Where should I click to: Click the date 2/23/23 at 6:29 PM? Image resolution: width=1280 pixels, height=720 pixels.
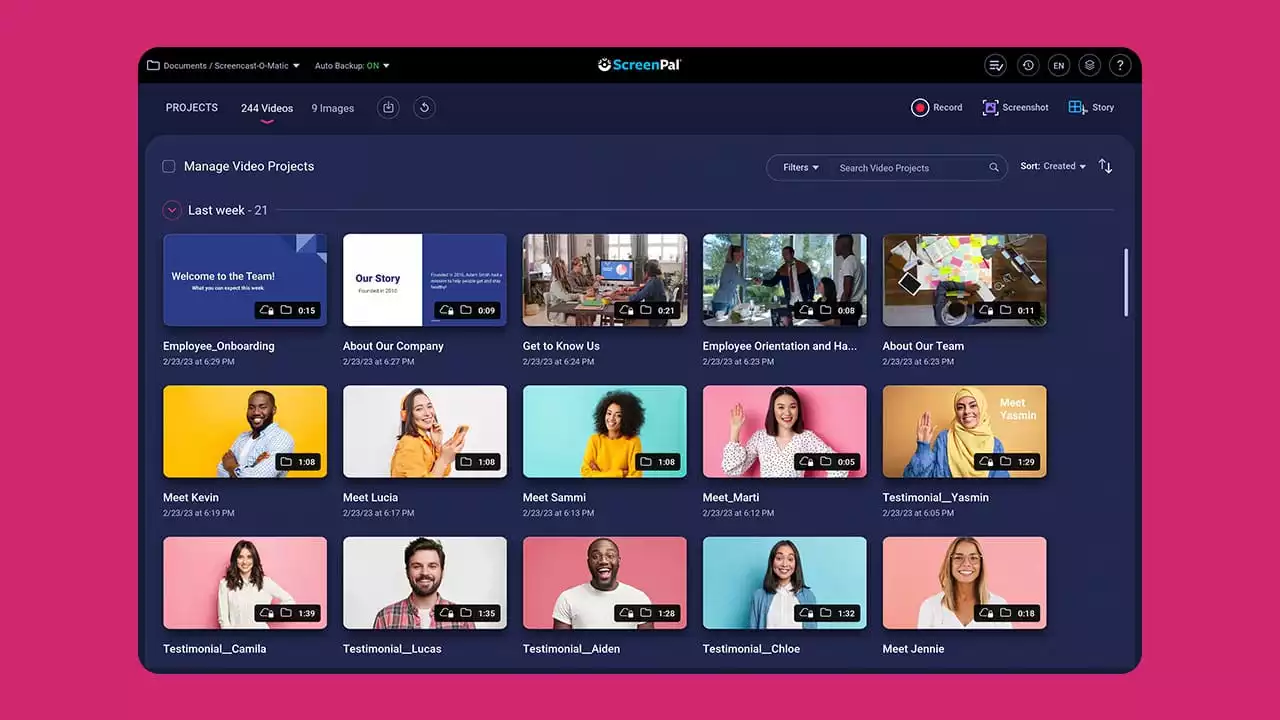(199, 362)
